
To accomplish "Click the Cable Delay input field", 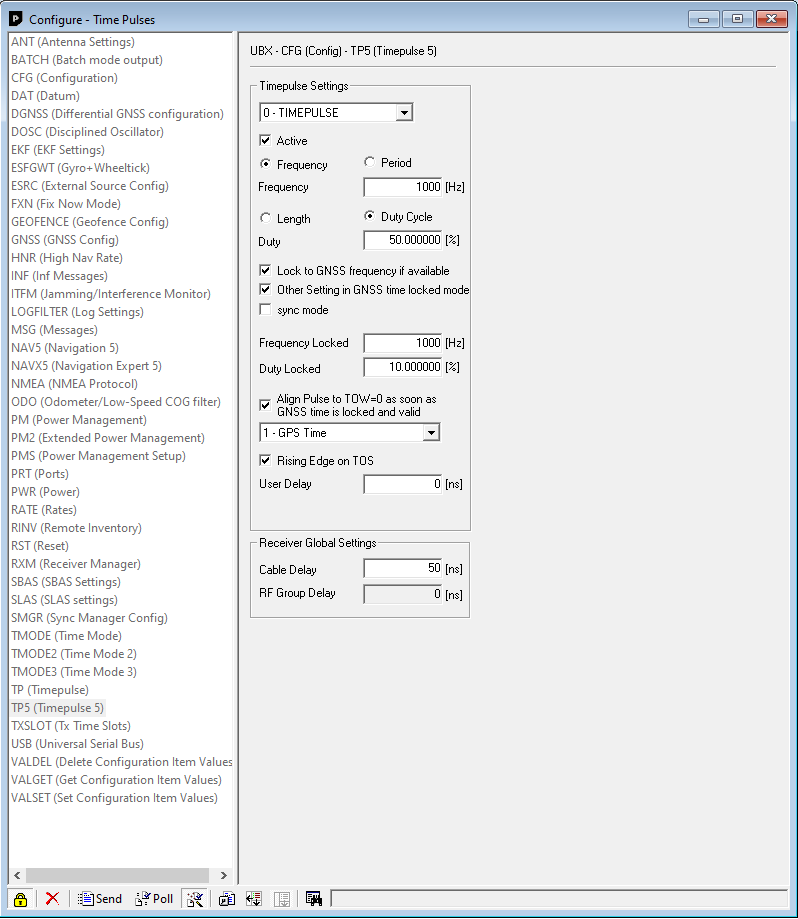I will pyautogui.click(x=403, y=568).
